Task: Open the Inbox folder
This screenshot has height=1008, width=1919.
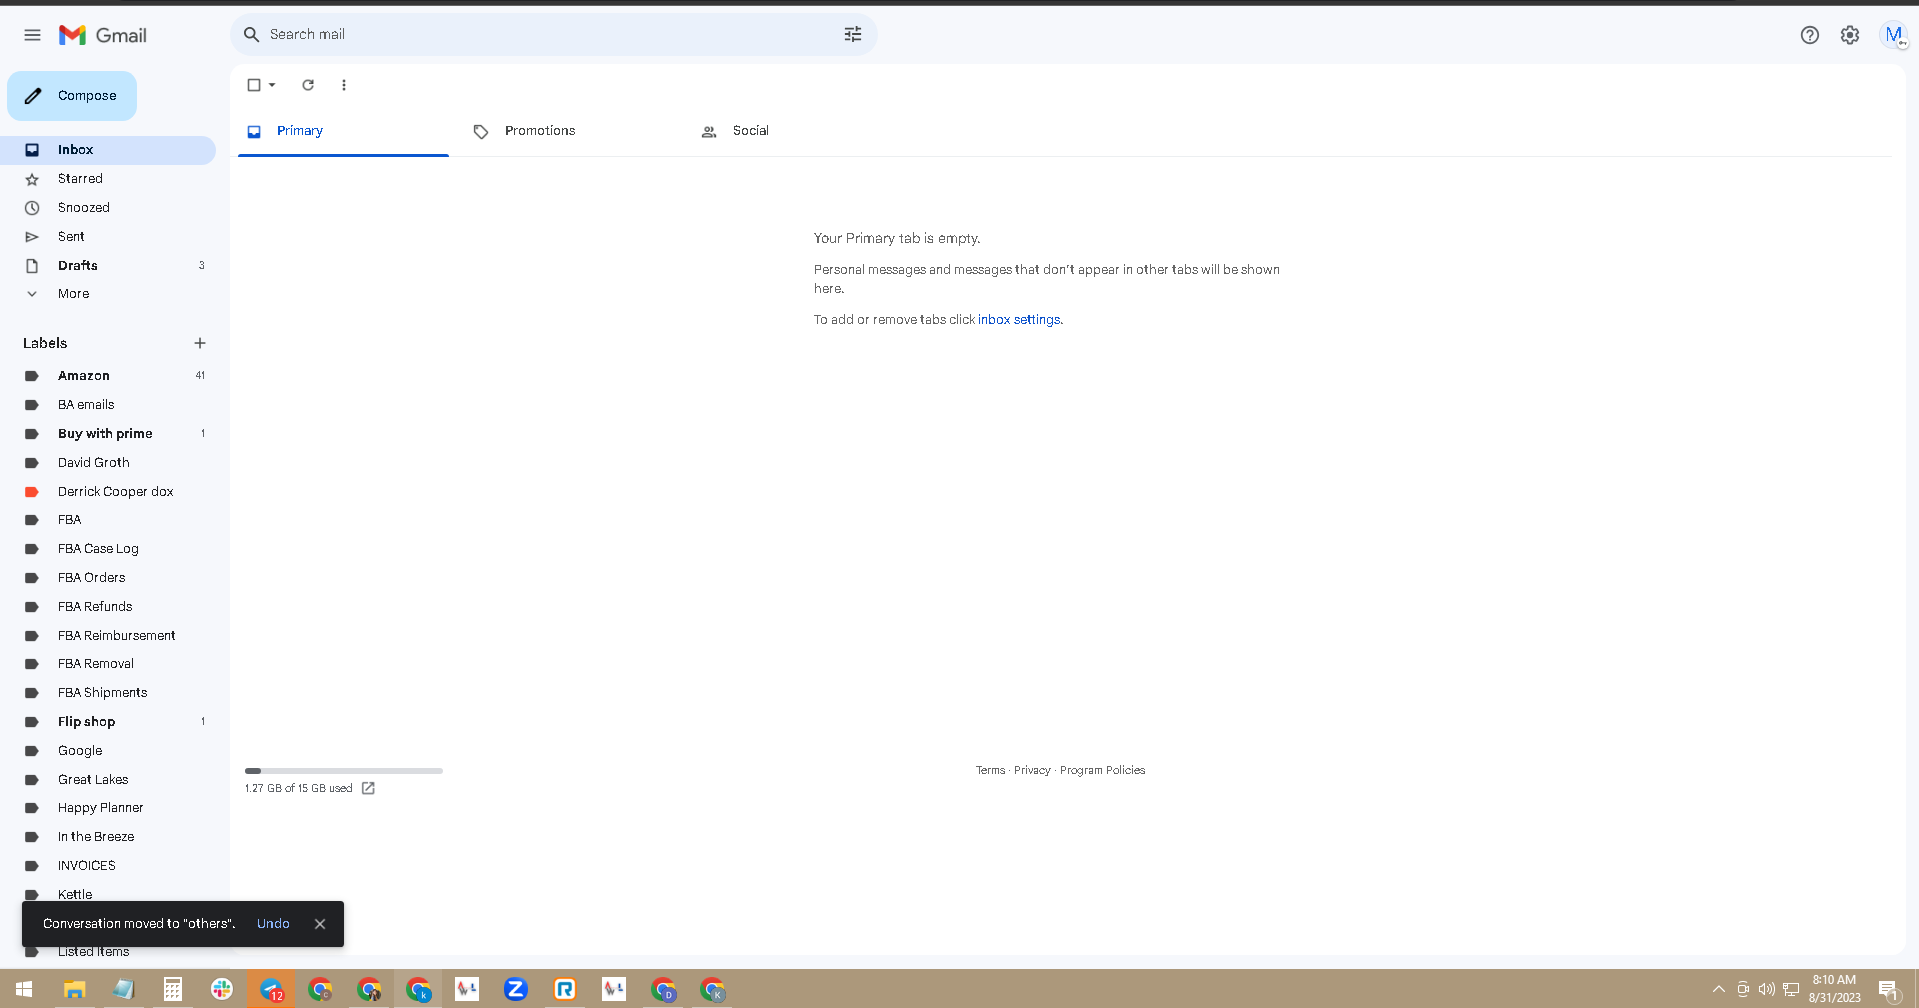Action: click(108, 150)
